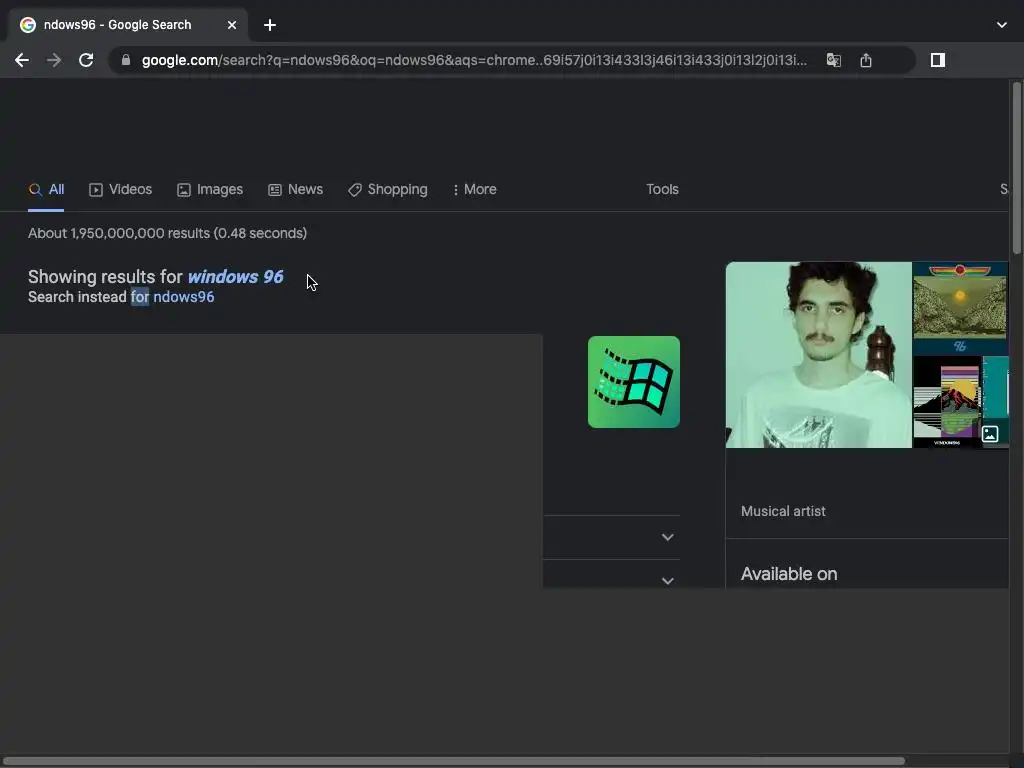Open the album cover with sun and valley
The height and width of the screenshot is (768, 1024).
click(961, 308)
